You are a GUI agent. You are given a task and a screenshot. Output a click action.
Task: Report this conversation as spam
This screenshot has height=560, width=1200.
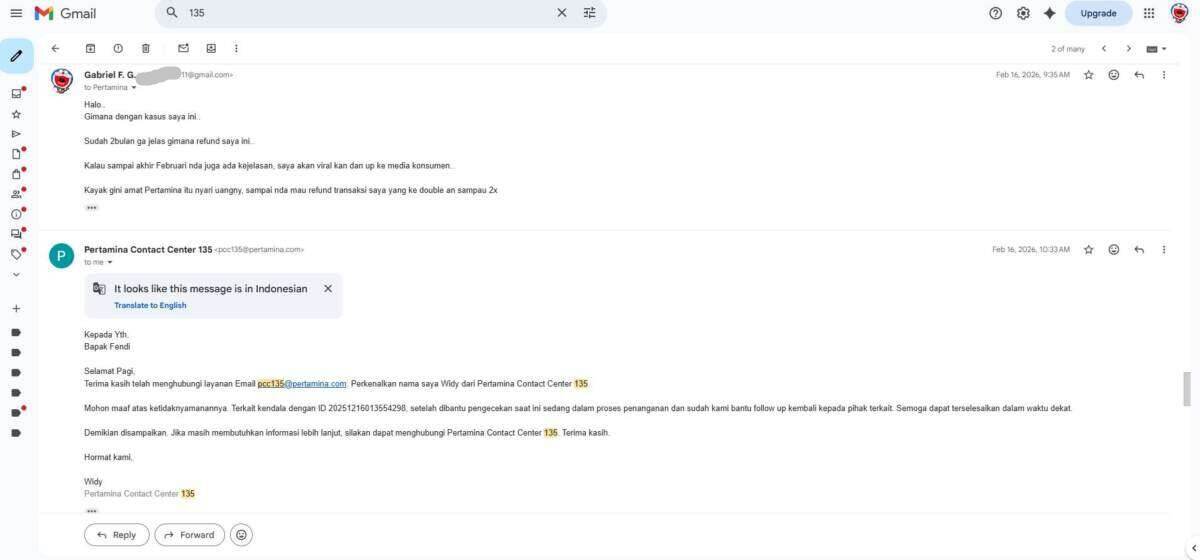point(118,48)
